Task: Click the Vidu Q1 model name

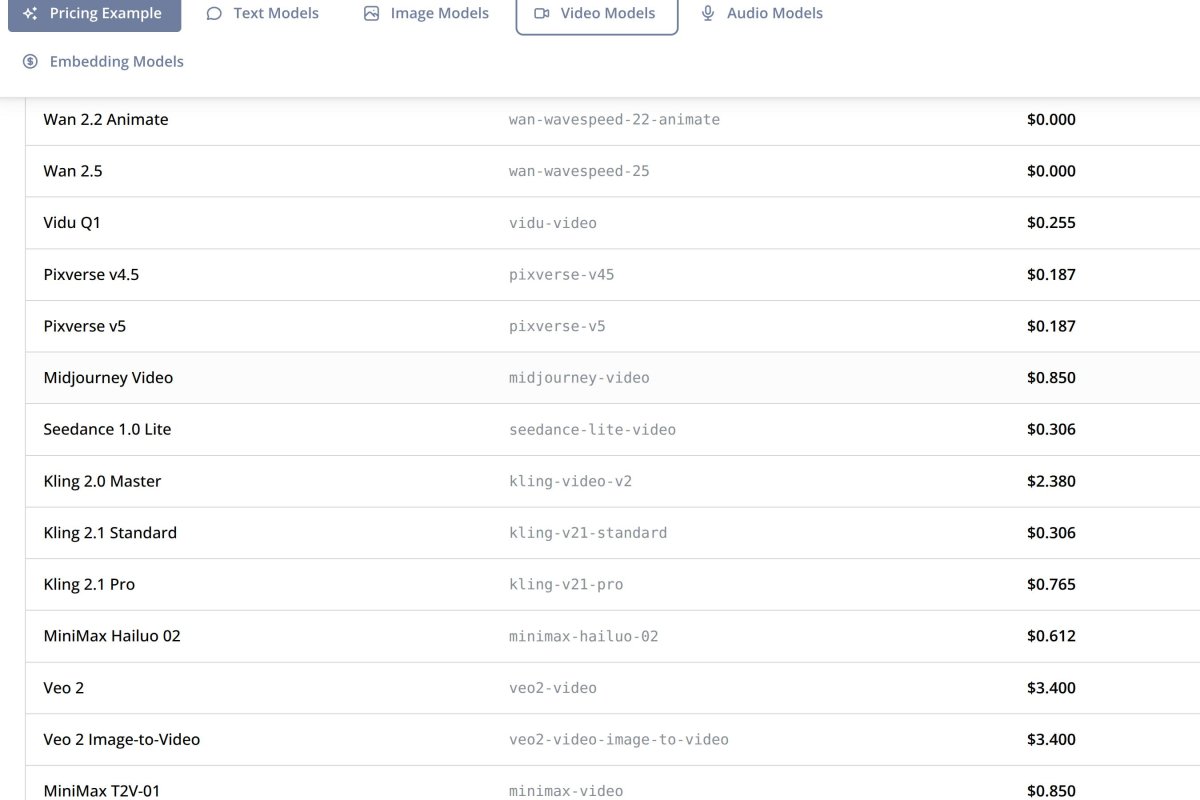Action: coord(72,222)
